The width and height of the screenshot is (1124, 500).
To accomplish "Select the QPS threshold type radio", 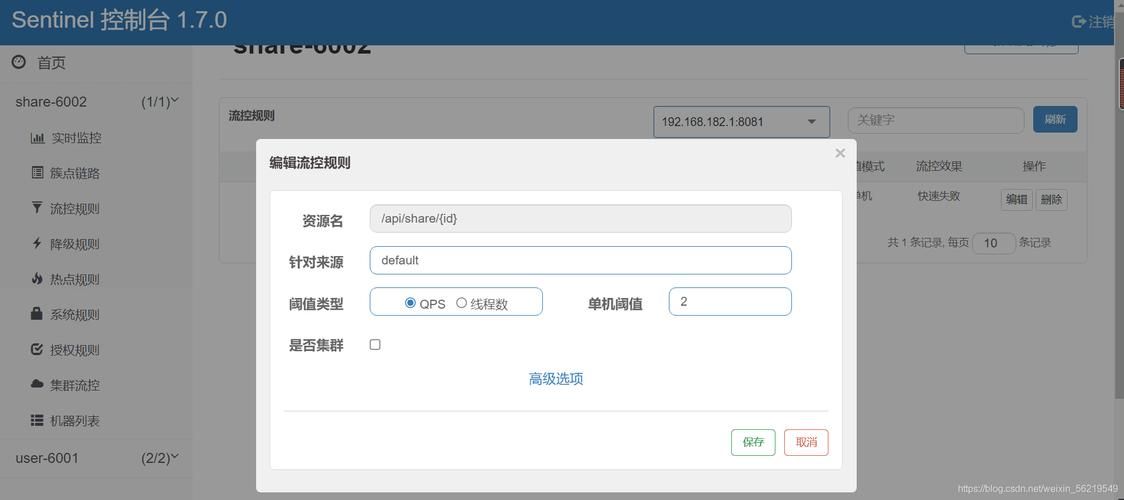I will (410, 303).
